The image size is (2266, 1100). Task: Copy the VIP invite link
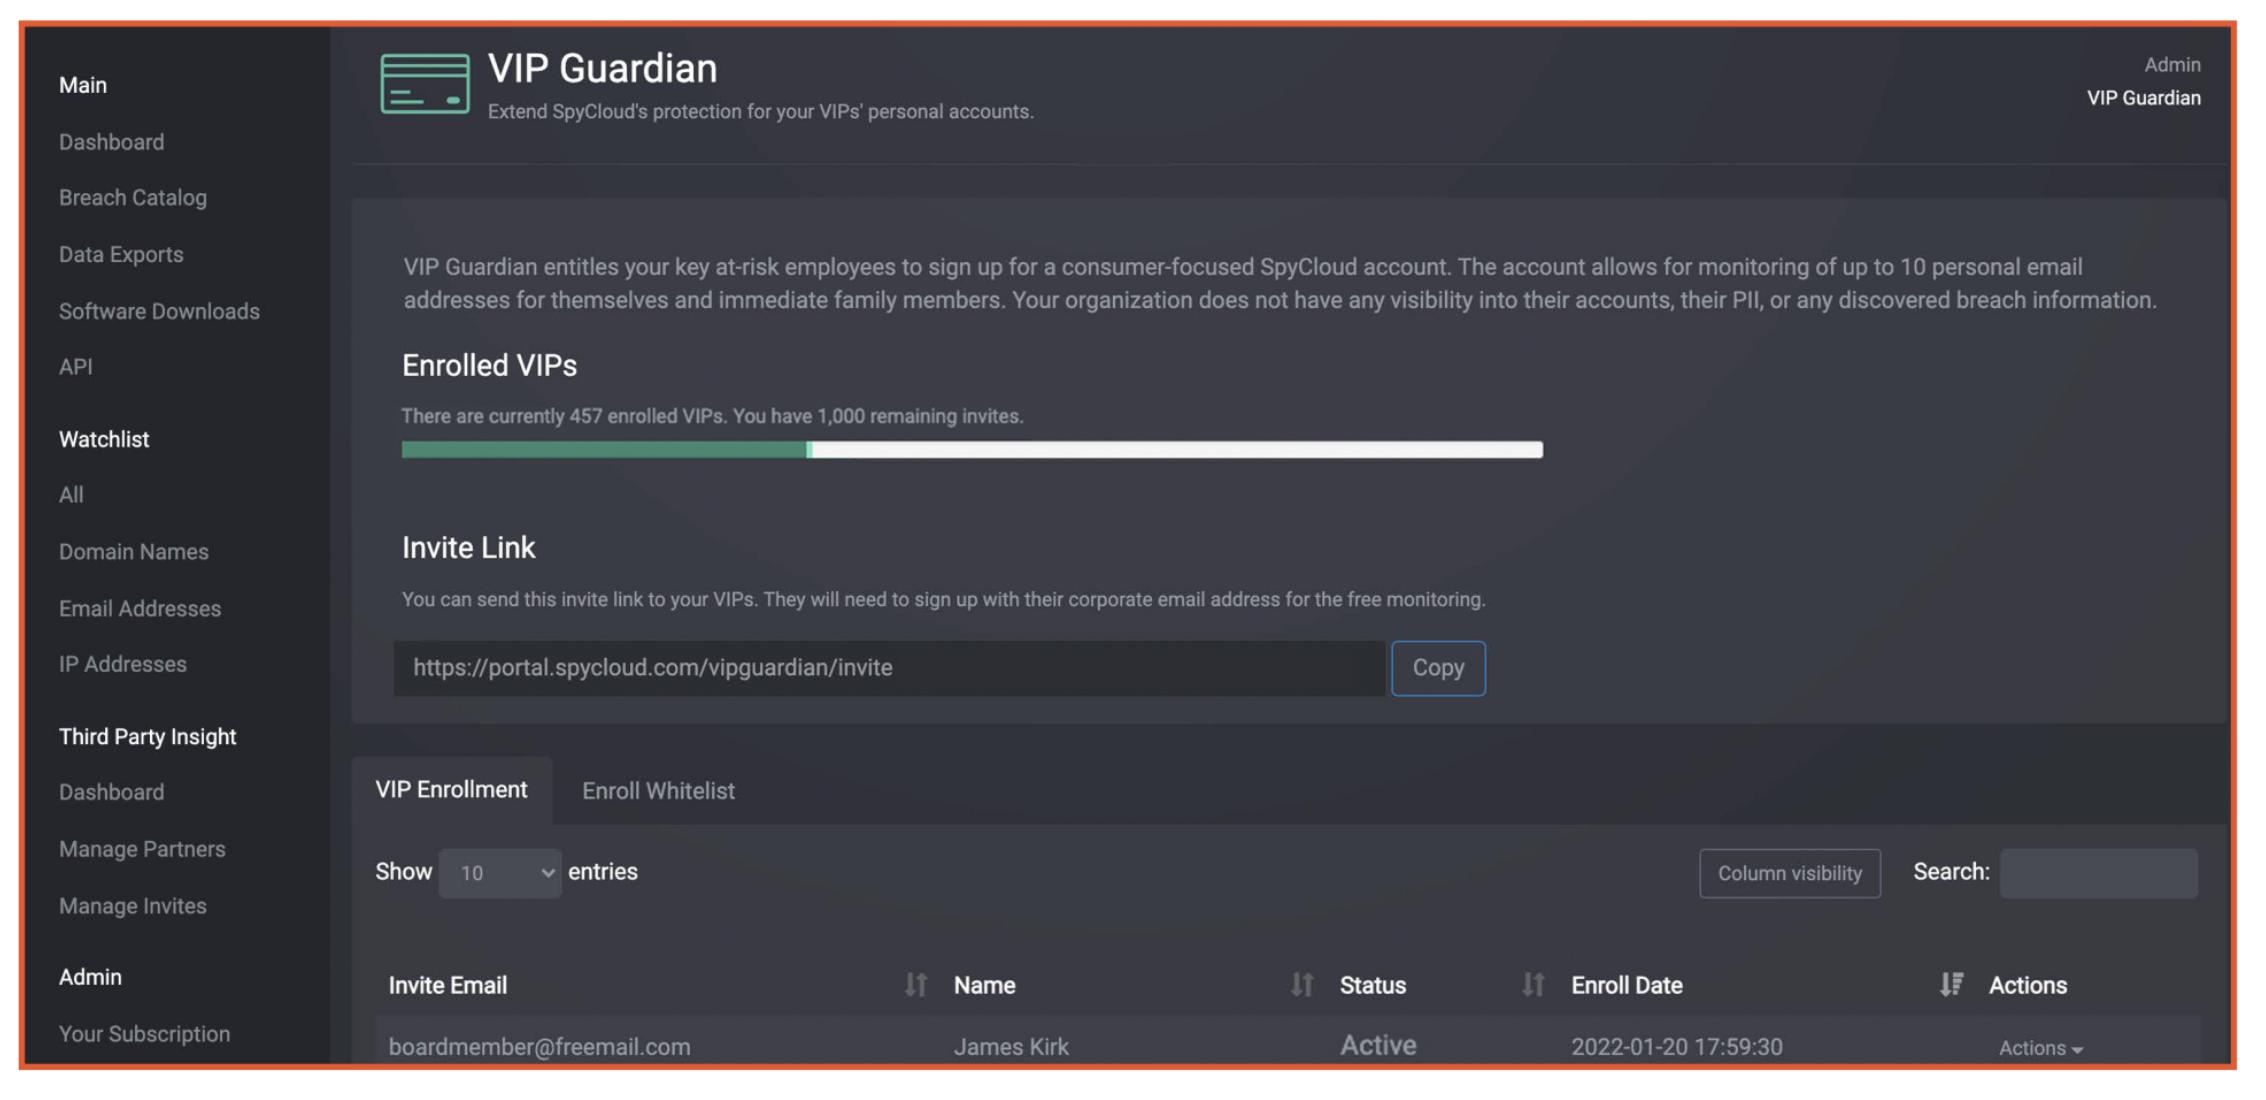click(x=1437, y=668)
